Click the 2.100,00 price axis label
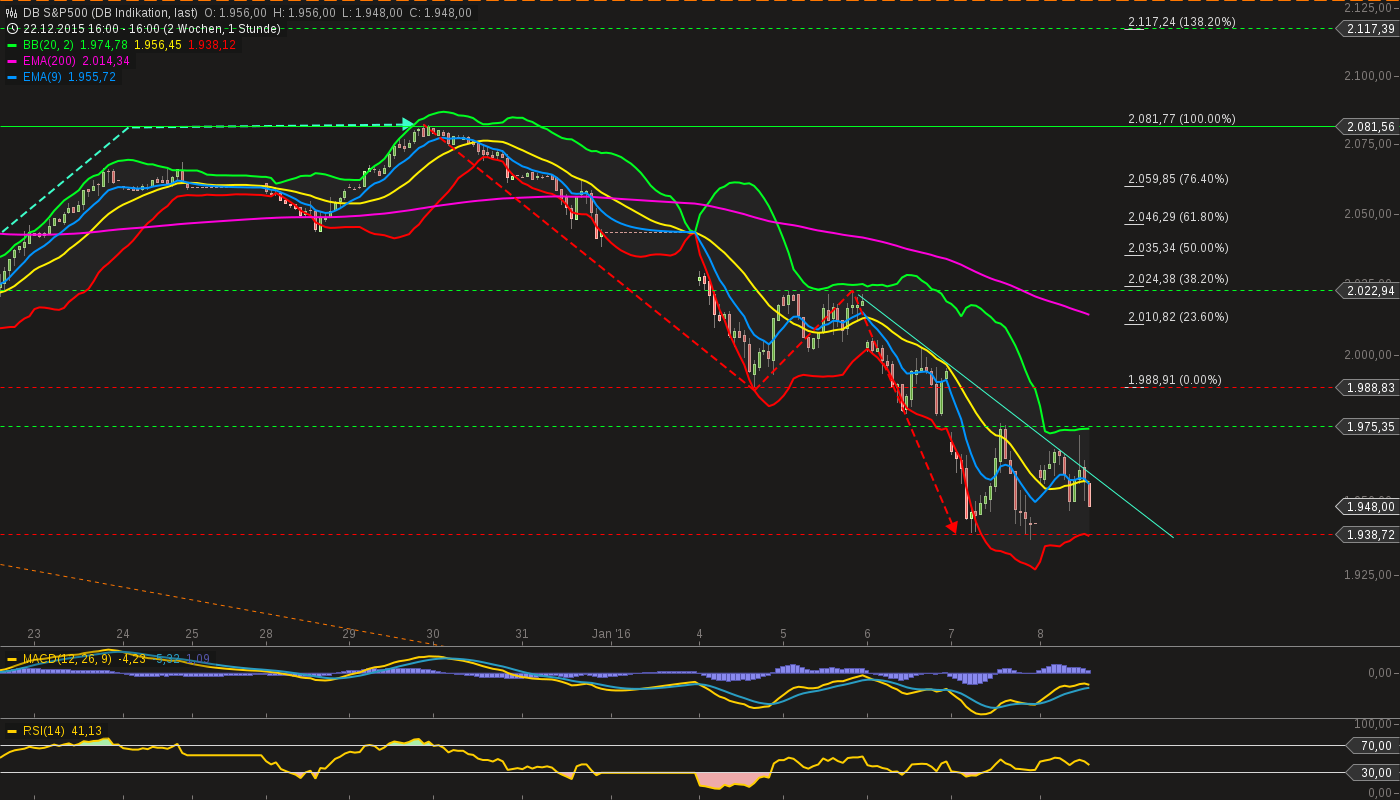Viewport: 1400px width, 800px height. (x=1369, y=76)
